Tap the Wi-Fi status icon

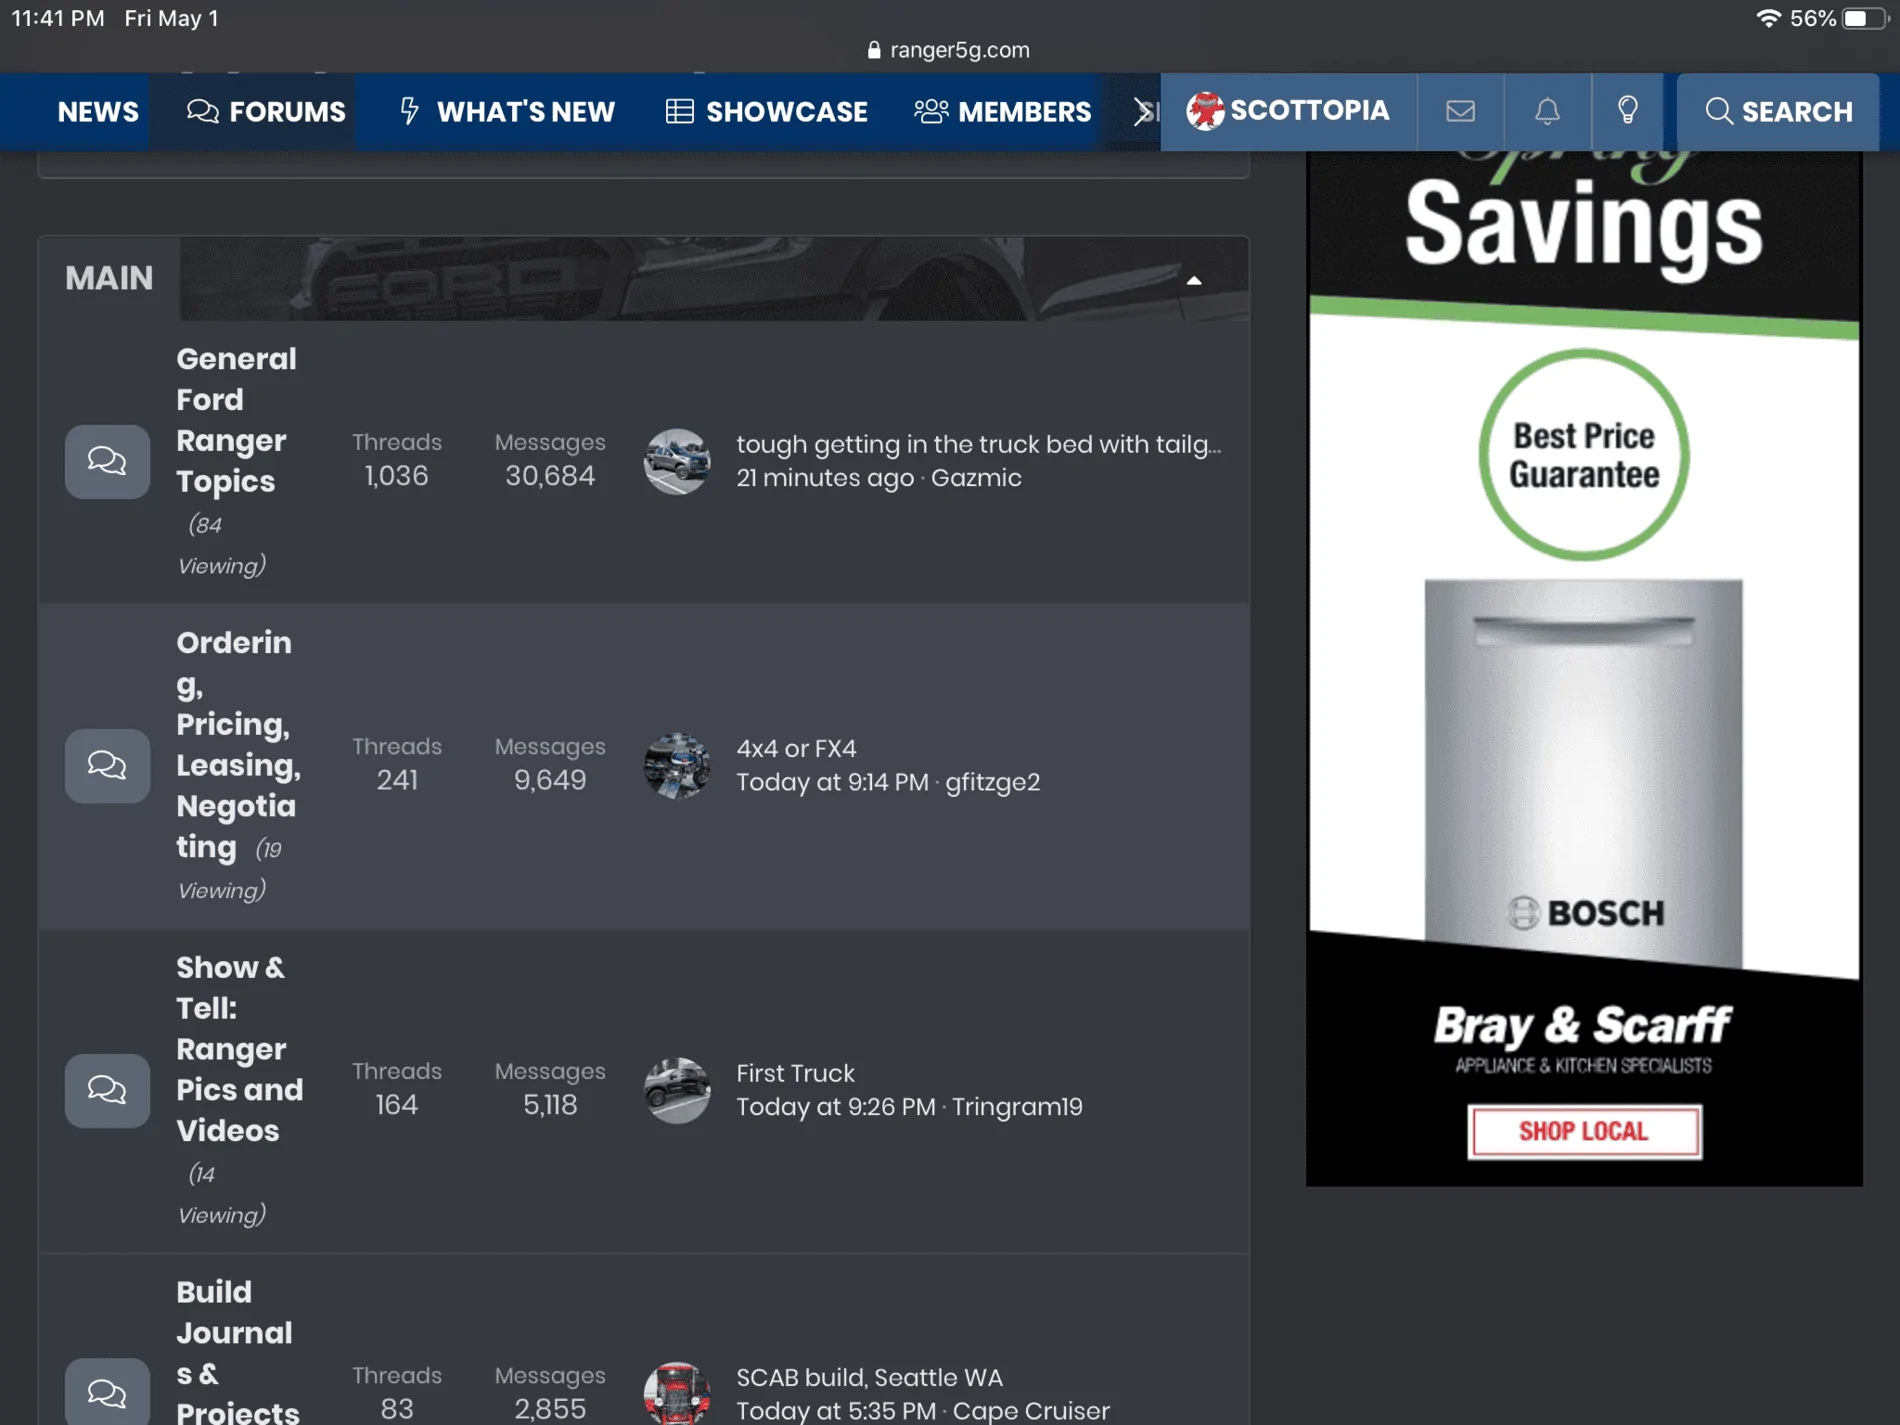coord(1768,19)
